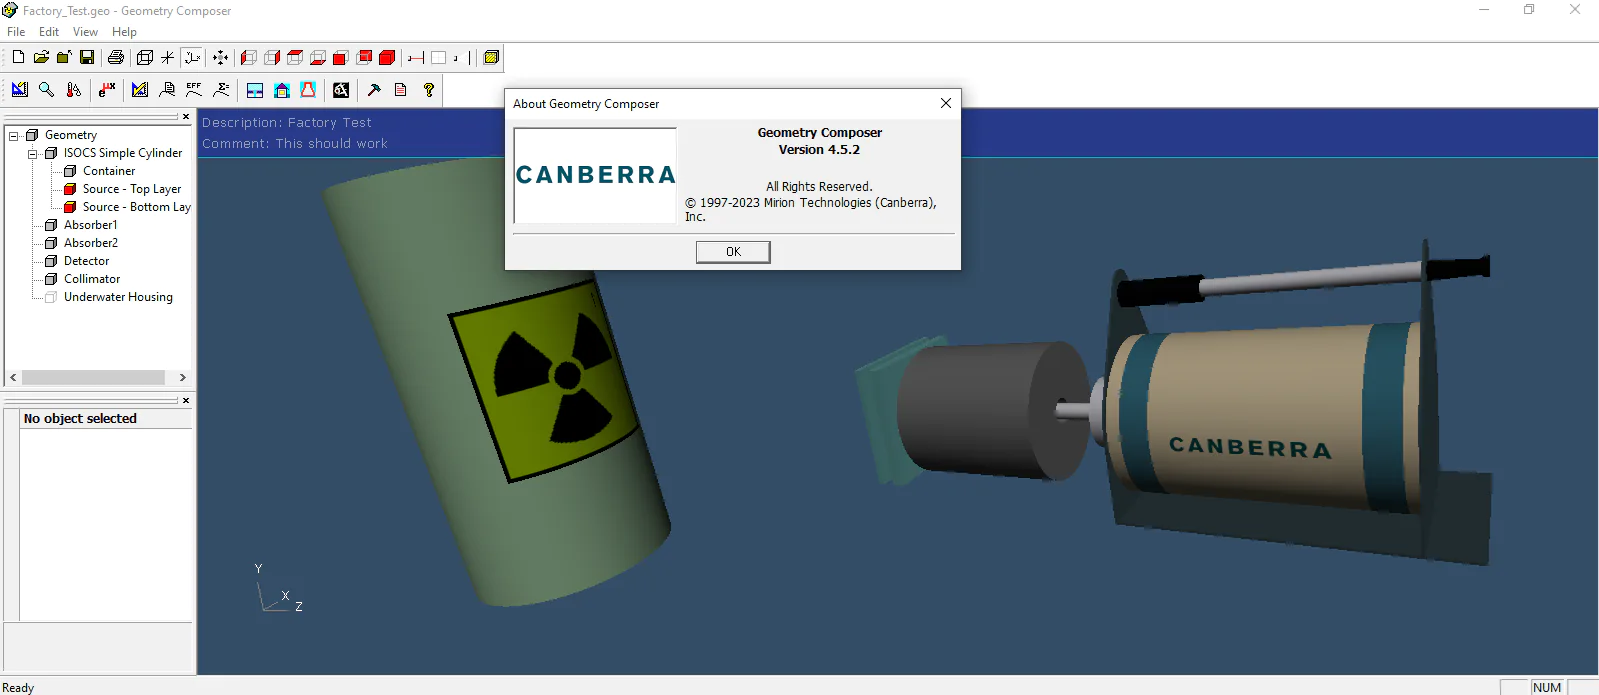Select Collimator in the geometry tree
Viewport: 1599px width, 695px height.
[x=92, y=279]
